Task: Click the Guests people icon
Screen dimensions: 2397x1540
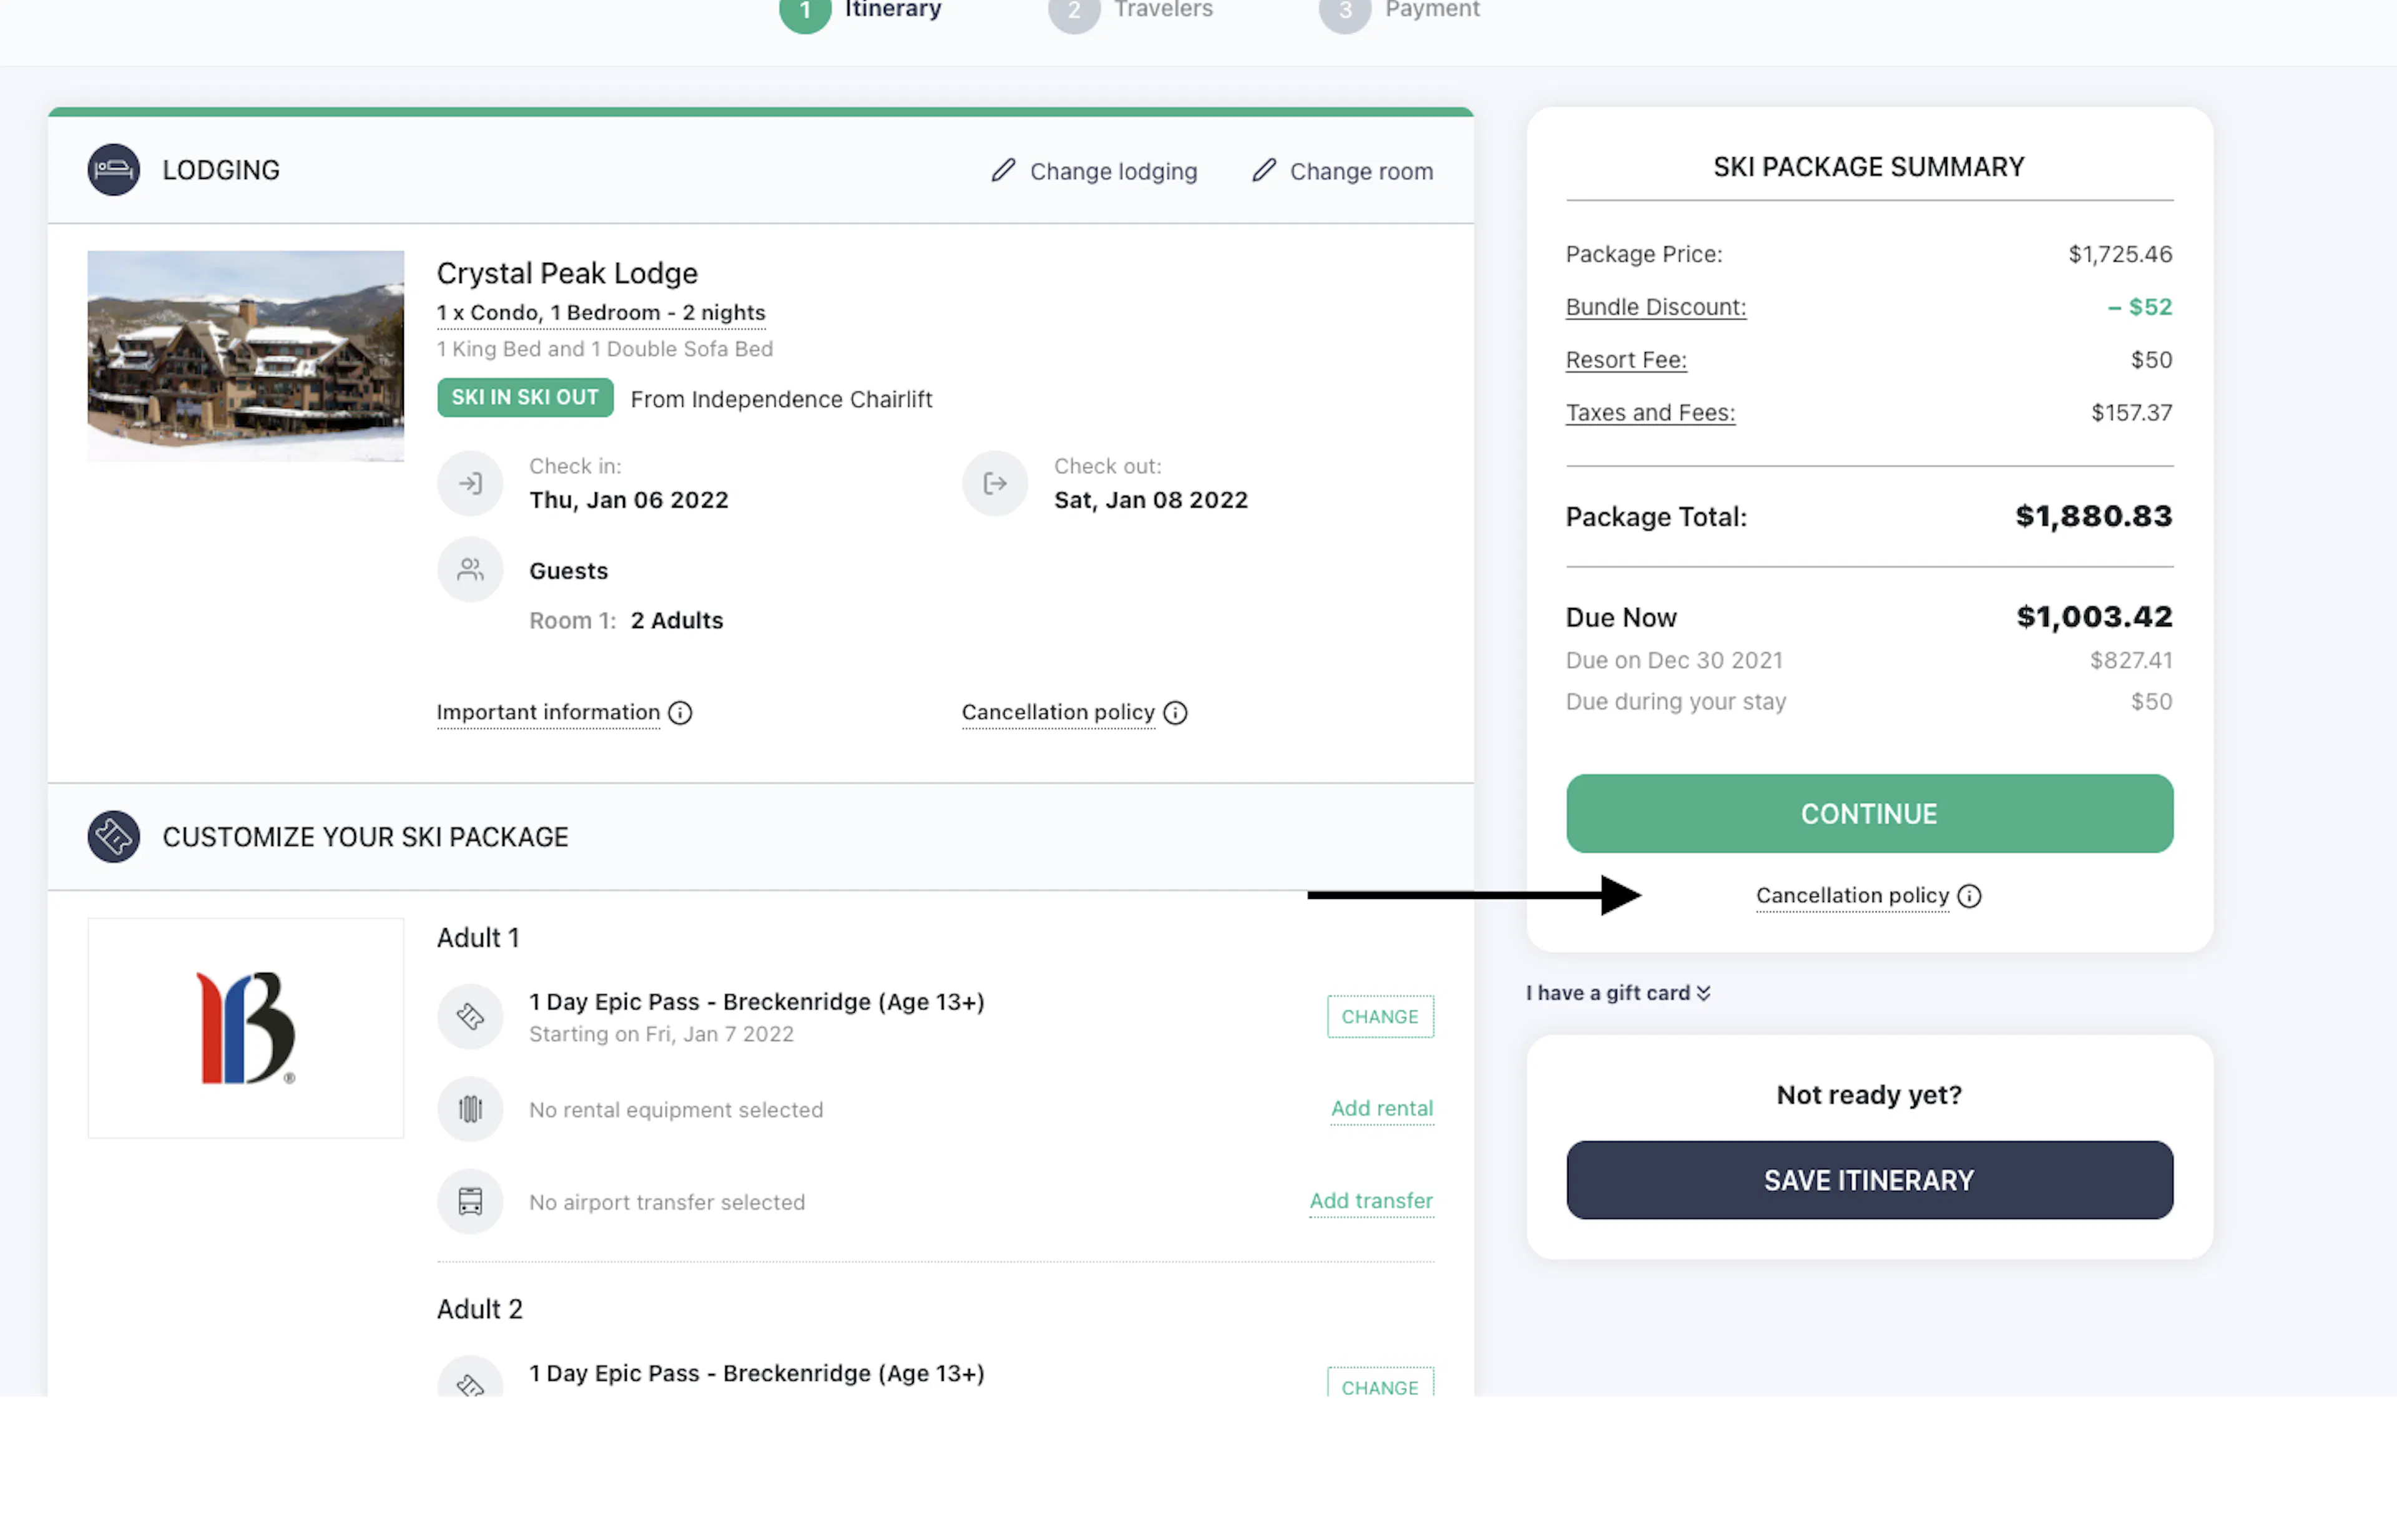Action: [470, 569]
